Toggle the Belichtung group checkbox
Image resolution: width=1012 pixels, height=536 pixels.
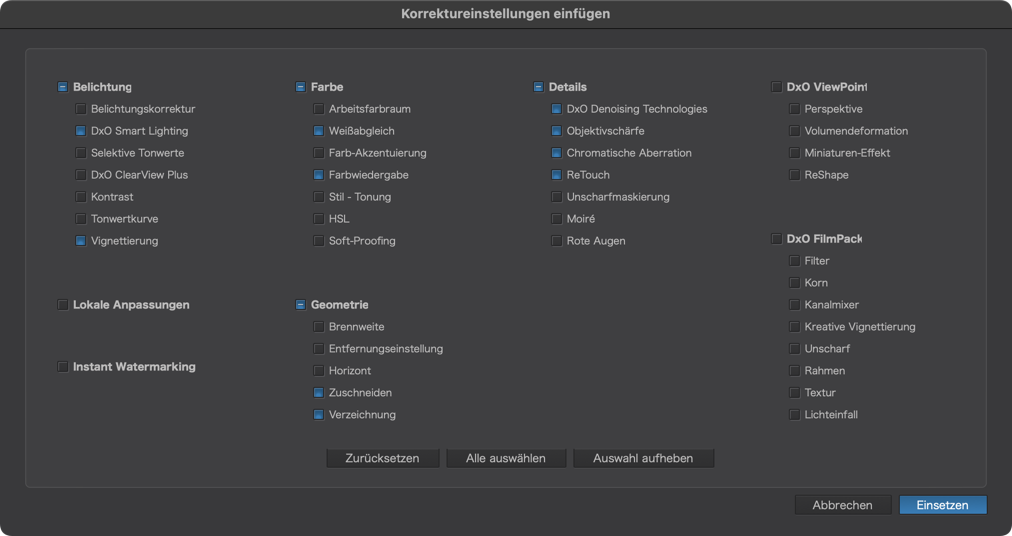click(63, 87)
